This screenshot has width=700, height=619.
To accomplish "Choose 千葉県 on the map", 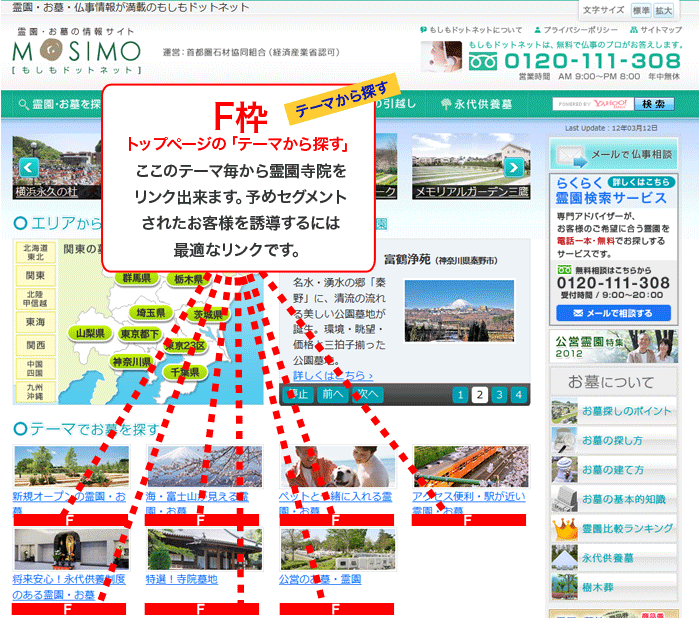I will click(x=185, y=372).
